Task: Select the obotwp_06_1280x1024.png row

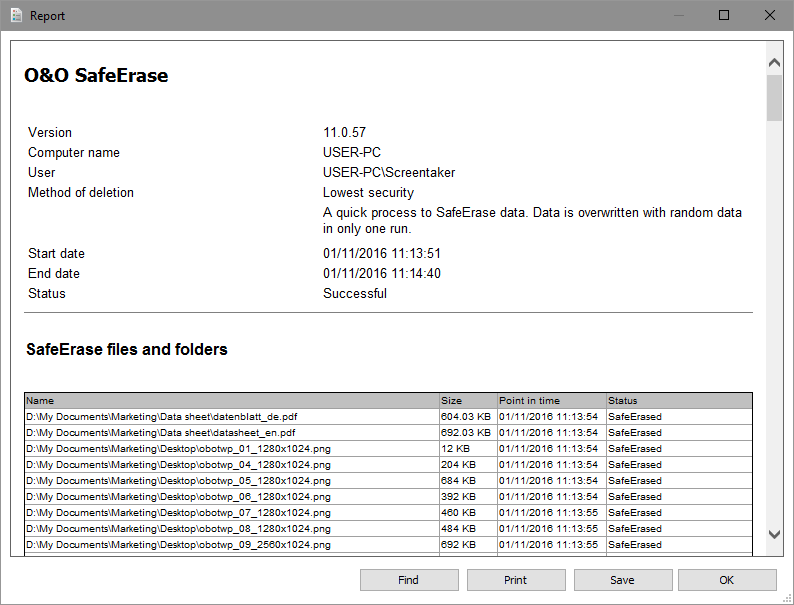Action: coord(388,497)
